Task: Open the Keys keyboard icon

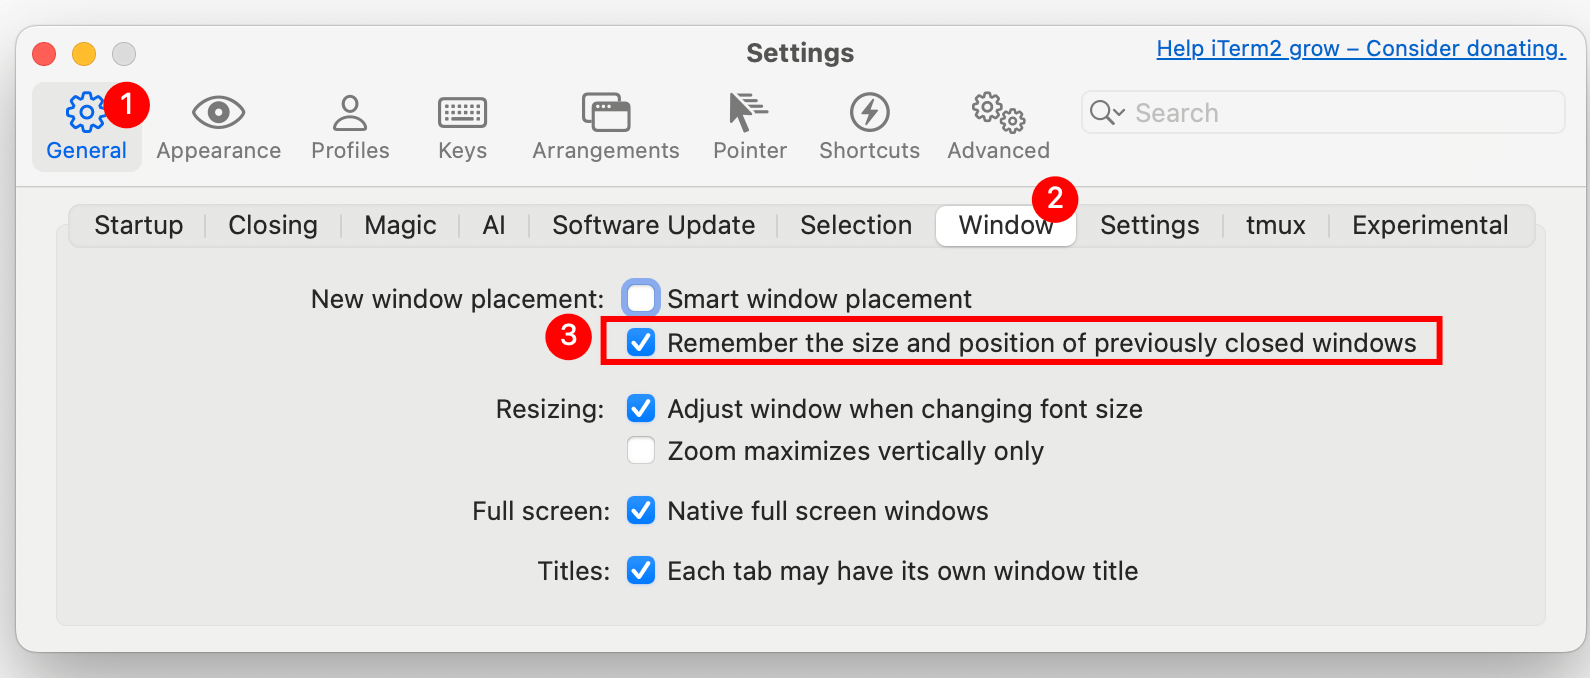Action: [x=462, y=113]
